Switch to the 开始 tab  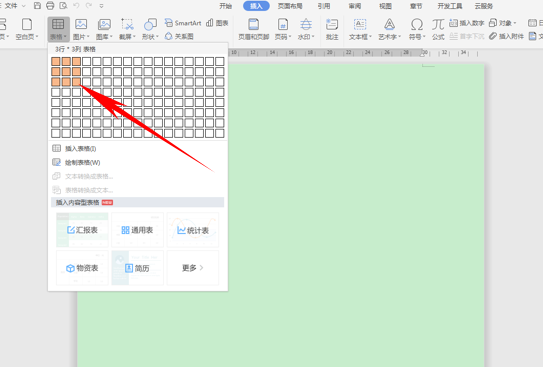[225, 6]
